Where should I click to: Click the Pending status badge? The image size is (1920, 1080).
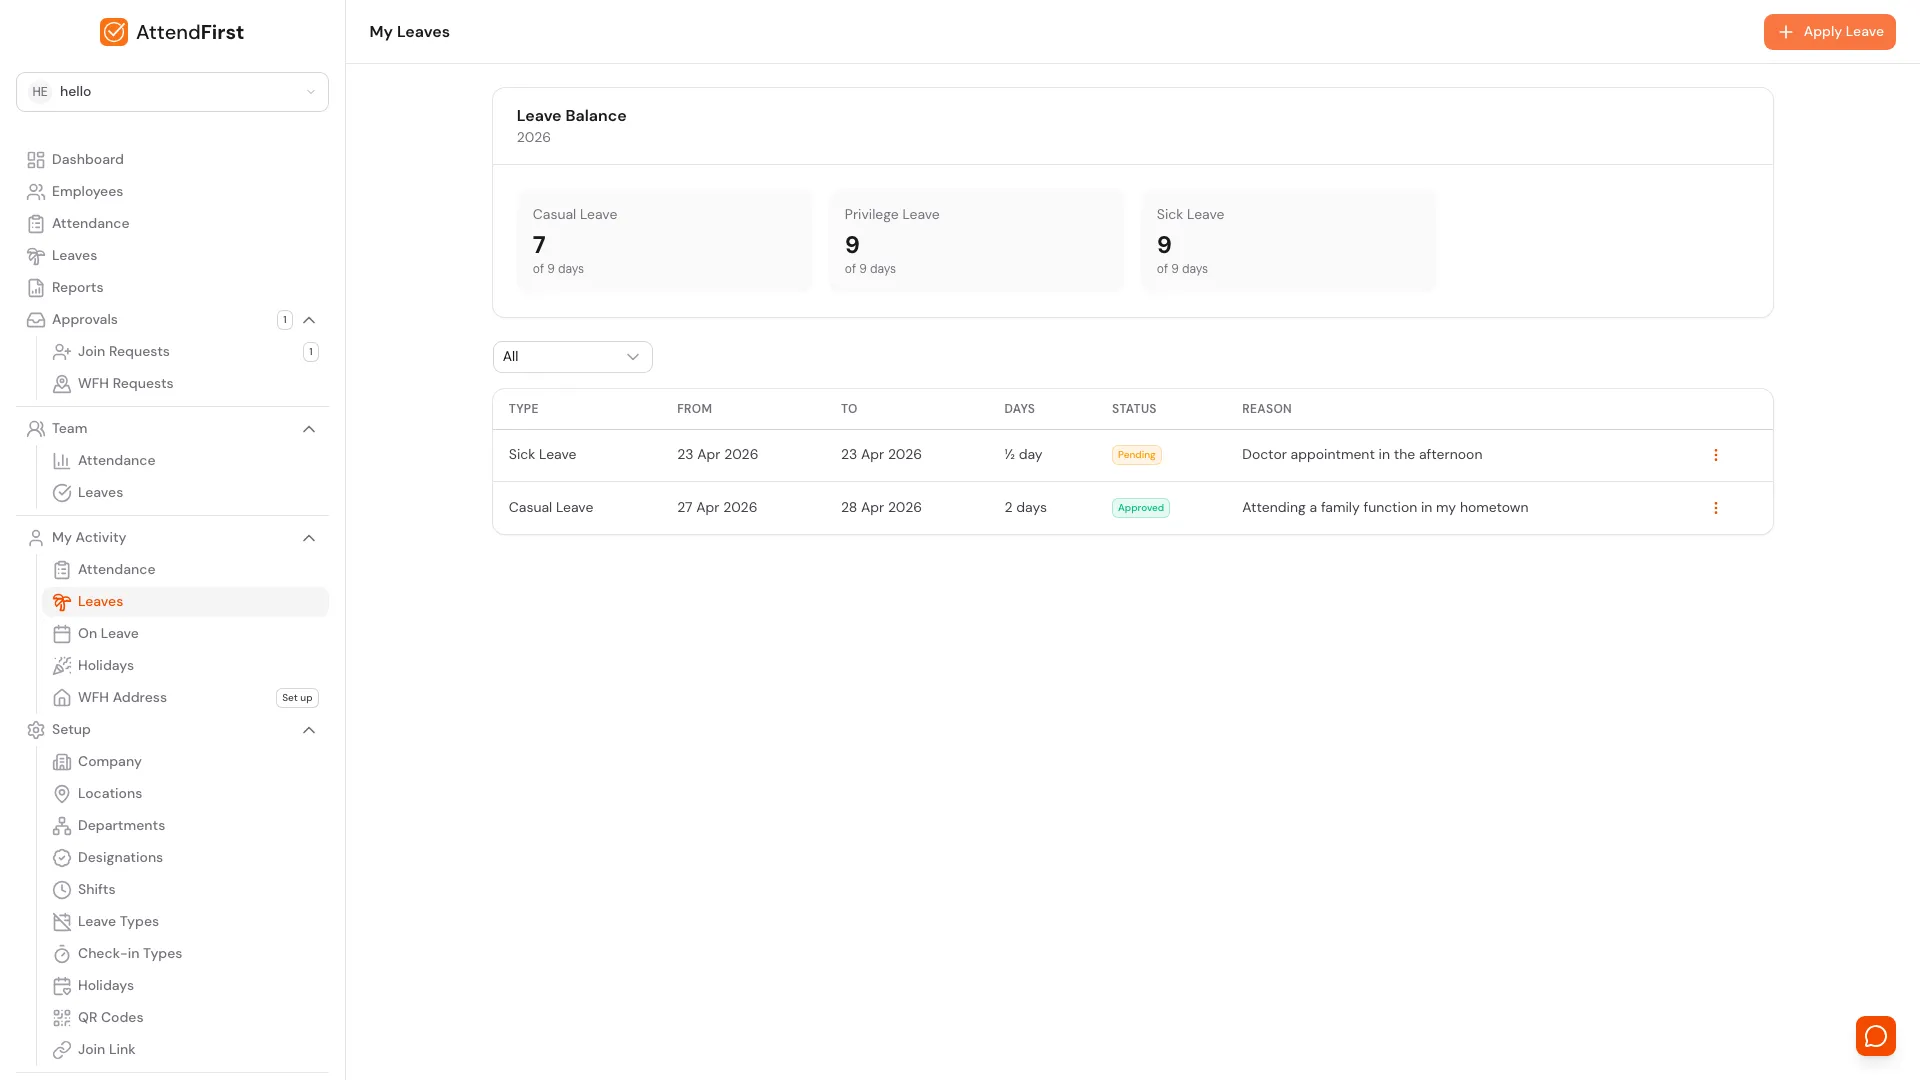pos(1137,455)
